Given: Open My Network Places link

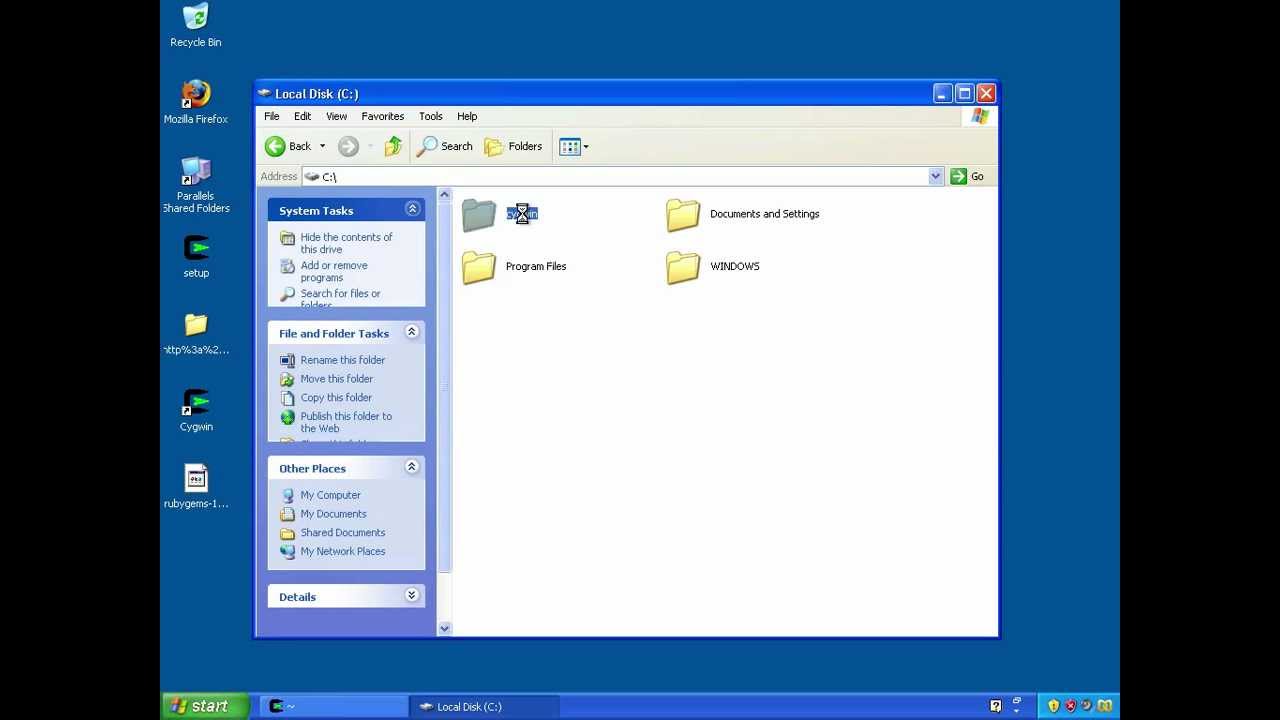Looking at the screenshot, I should (342, 551).
